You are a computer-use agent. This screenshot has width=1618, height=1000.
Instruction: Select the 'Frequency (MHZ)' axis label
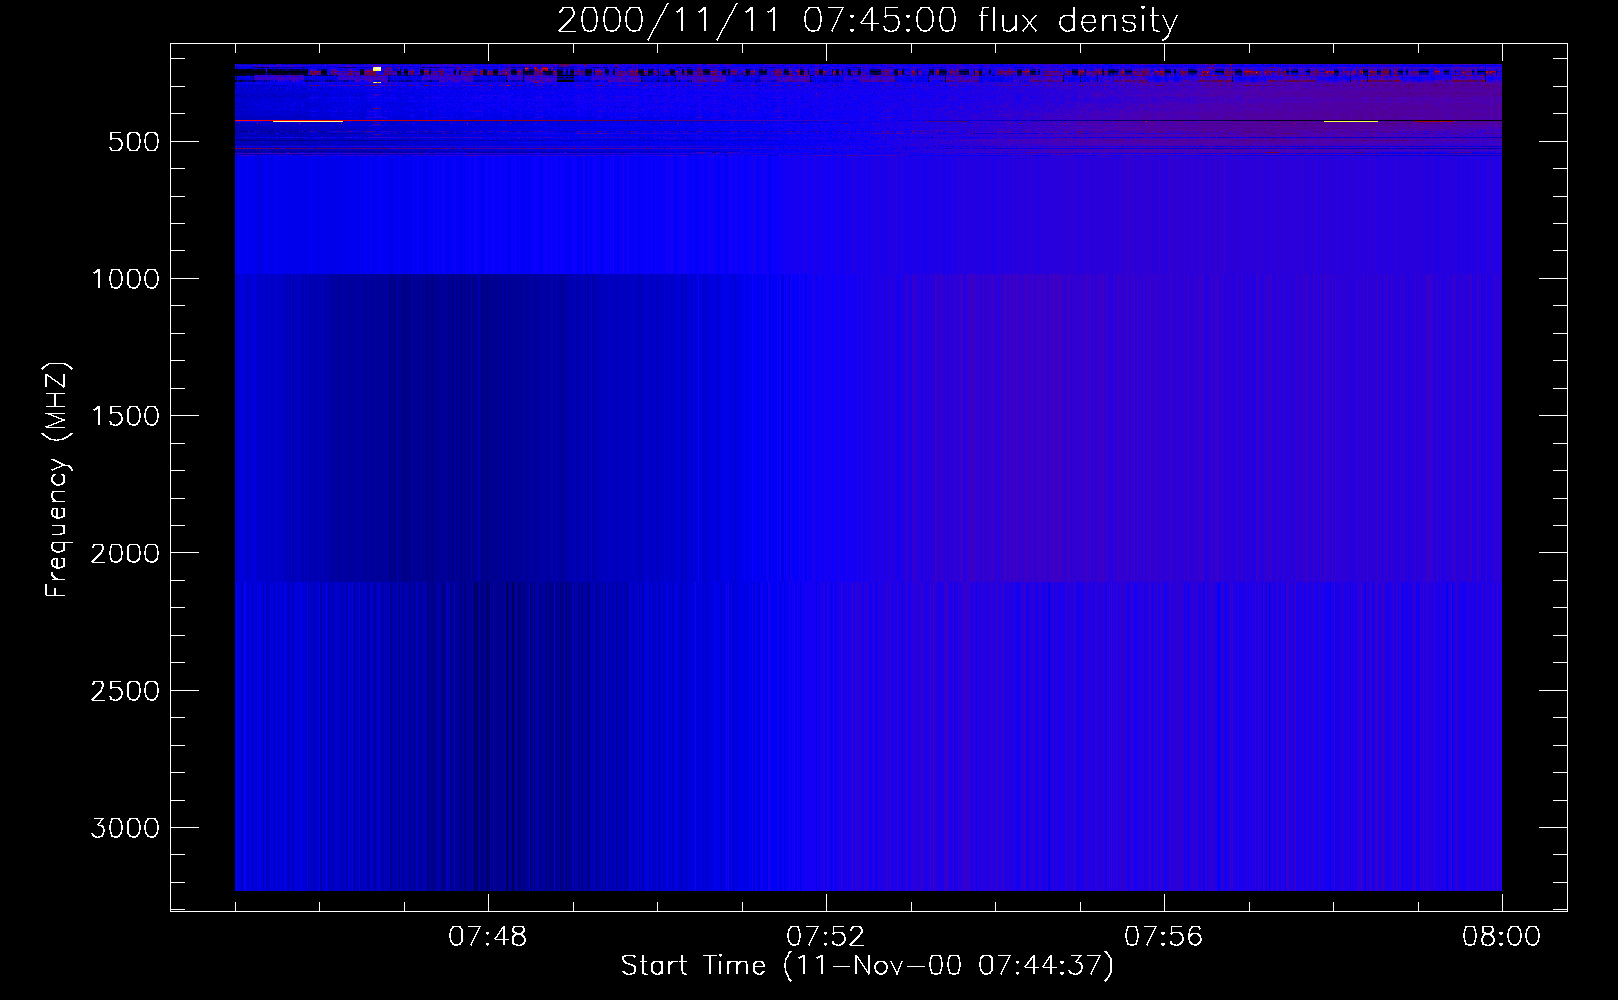click(57, 480)
